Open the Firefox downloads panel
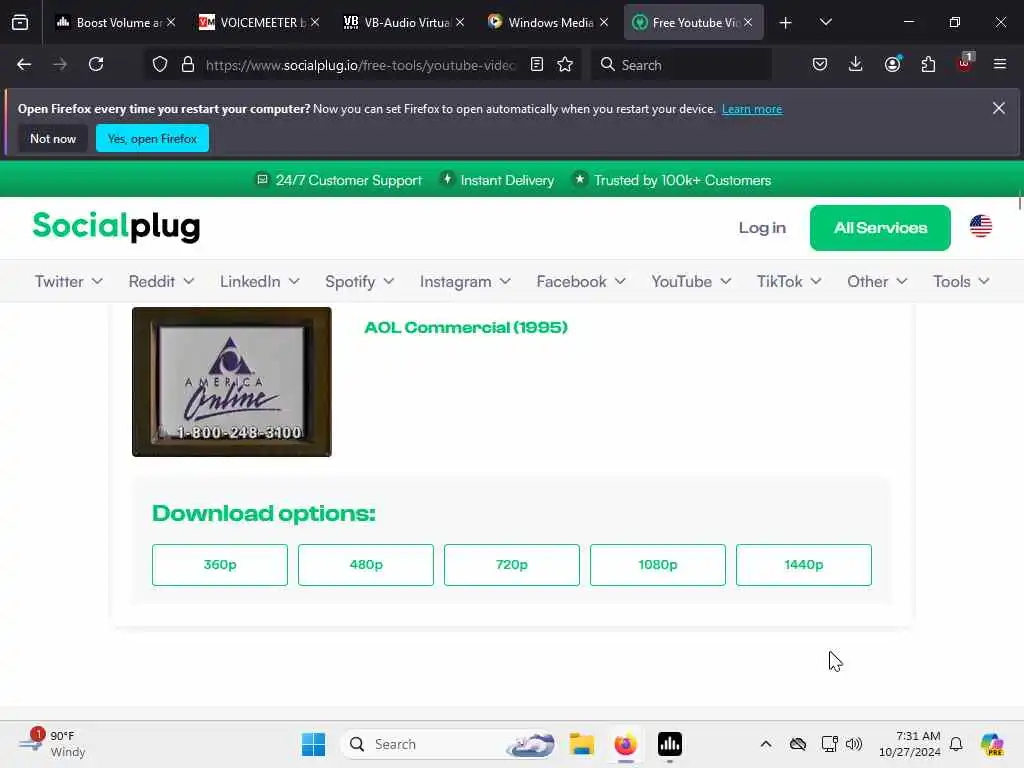1024x768 pixels. 856,64
